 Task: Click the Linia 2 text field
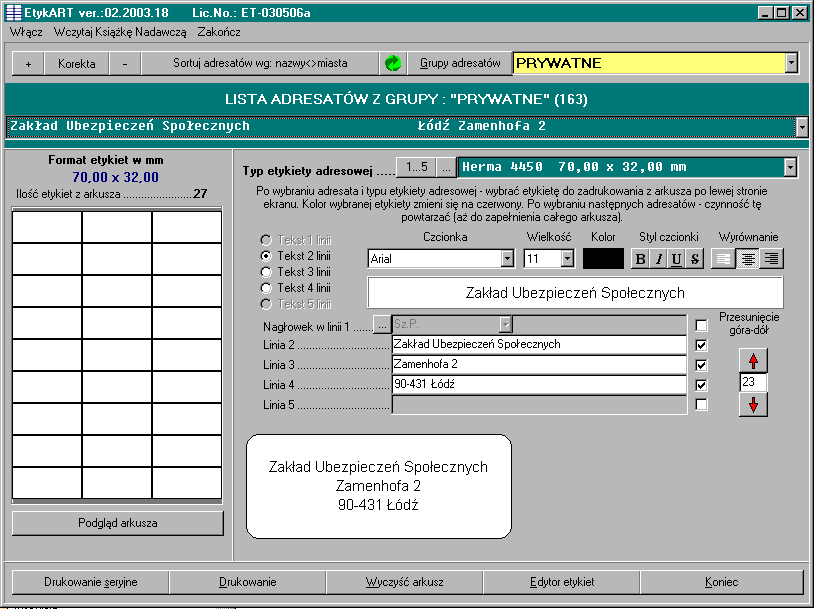pos(539,345)
